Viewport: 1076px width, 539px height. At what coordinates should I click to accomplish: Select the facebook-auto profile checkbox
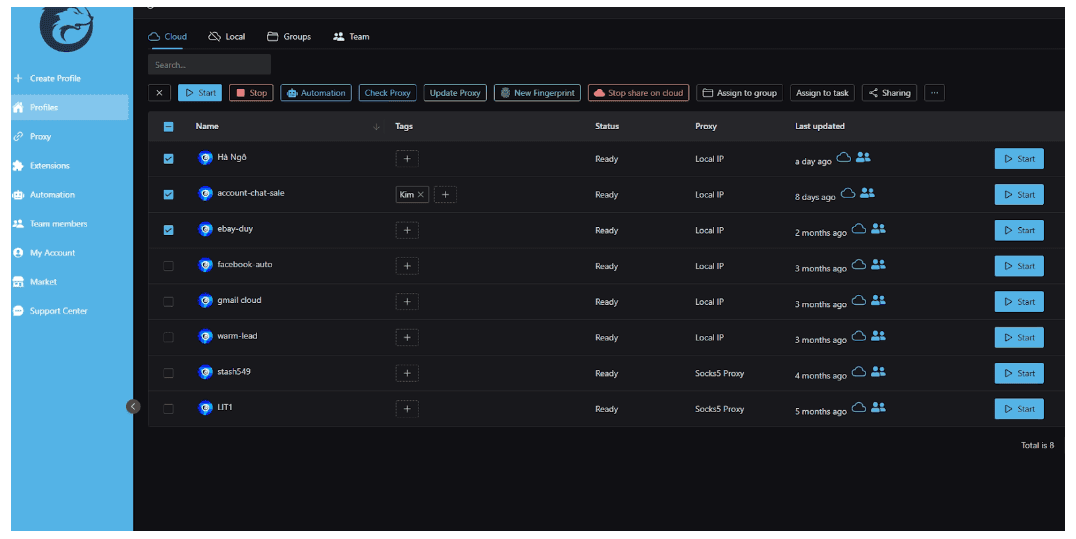168,266
